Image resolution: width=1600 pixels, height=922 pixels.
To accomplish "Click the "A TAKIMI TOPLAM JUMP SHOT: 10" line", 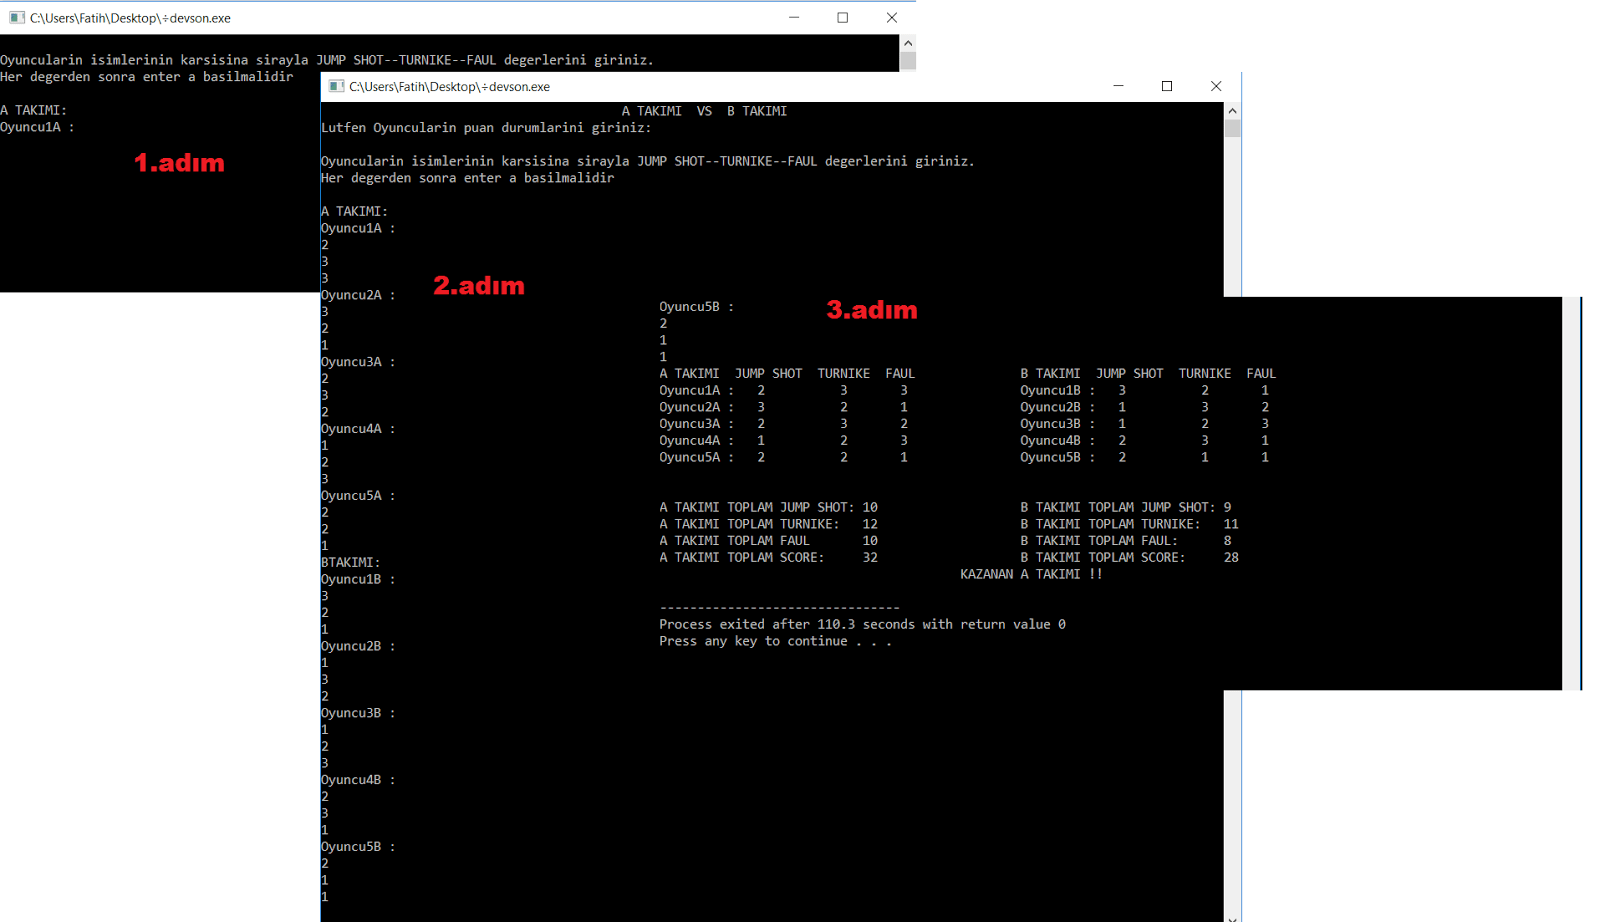I will (768, 507).
